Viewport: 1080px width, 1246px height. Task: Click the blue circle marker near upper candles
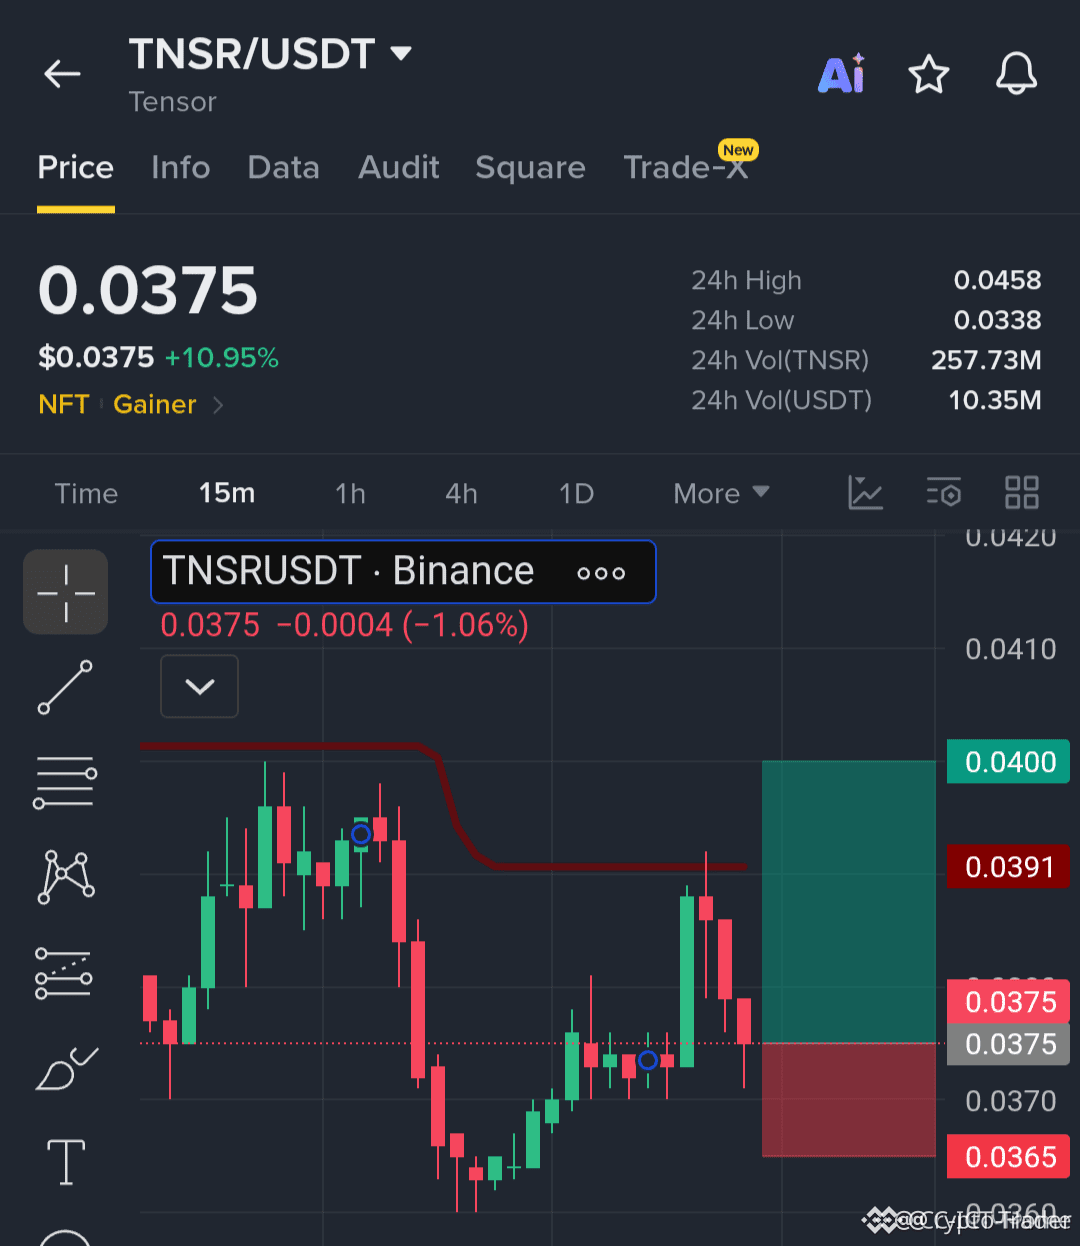point(361,834)
